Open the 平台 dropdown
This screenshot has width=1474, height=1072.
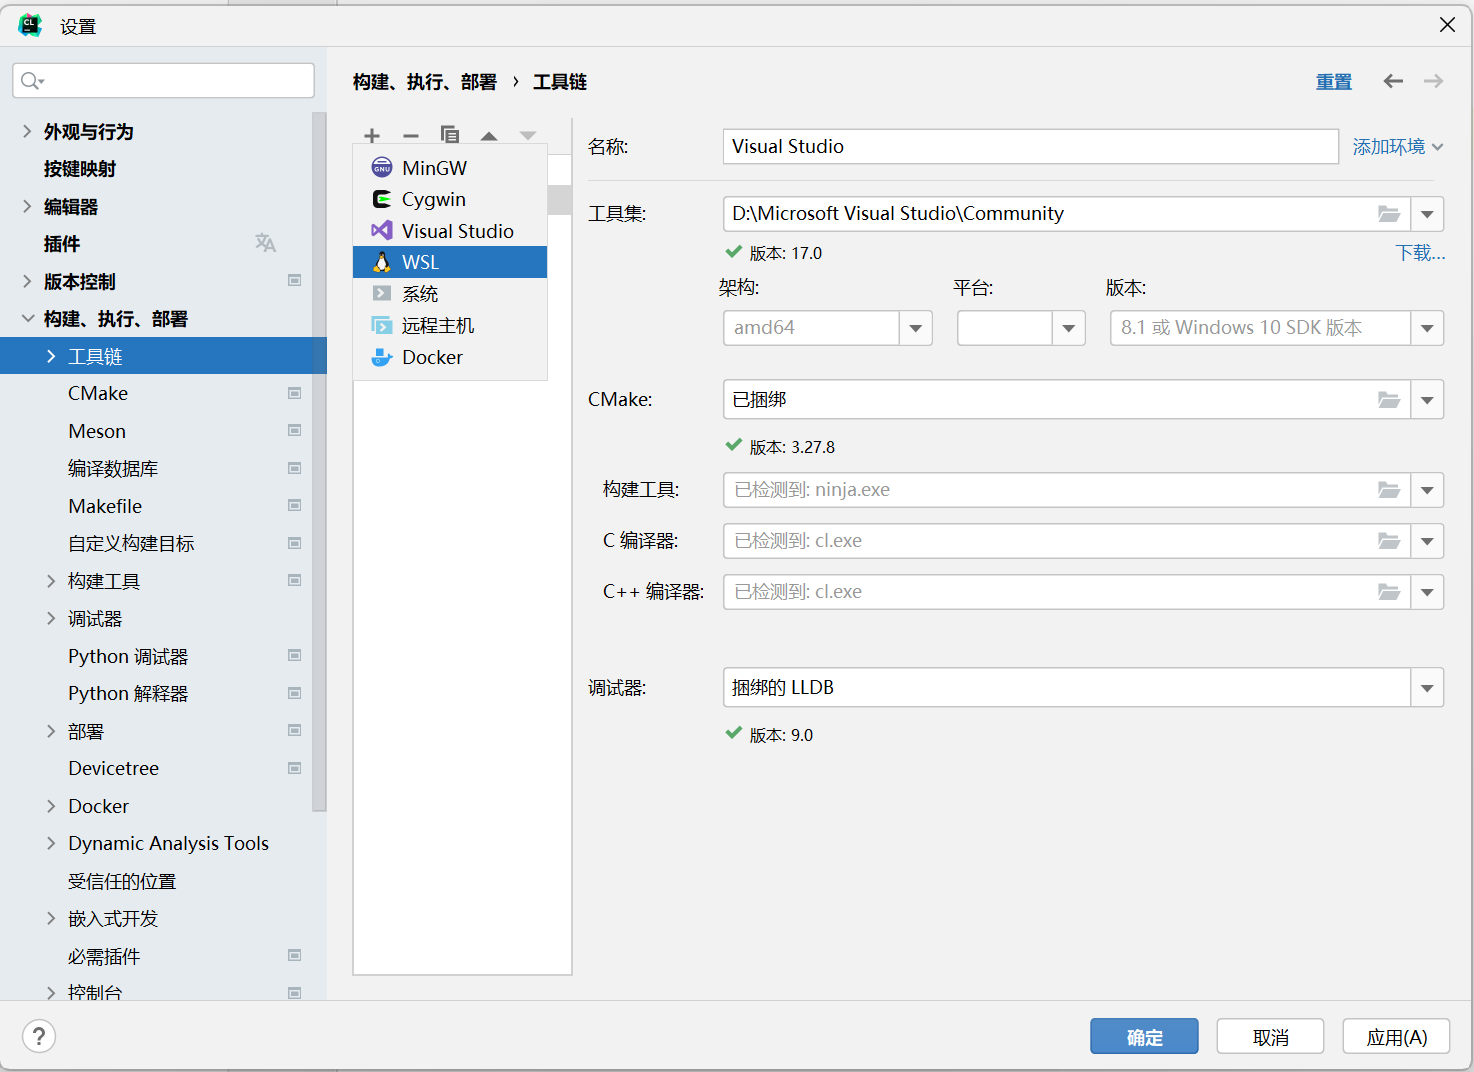click(1068, 328)
